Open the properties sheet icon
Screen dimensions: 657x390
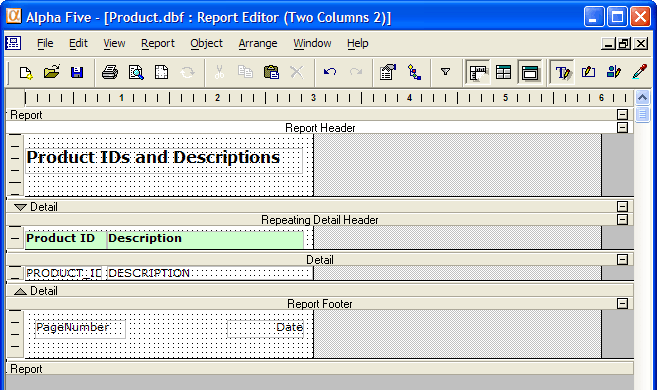(388, 72)
